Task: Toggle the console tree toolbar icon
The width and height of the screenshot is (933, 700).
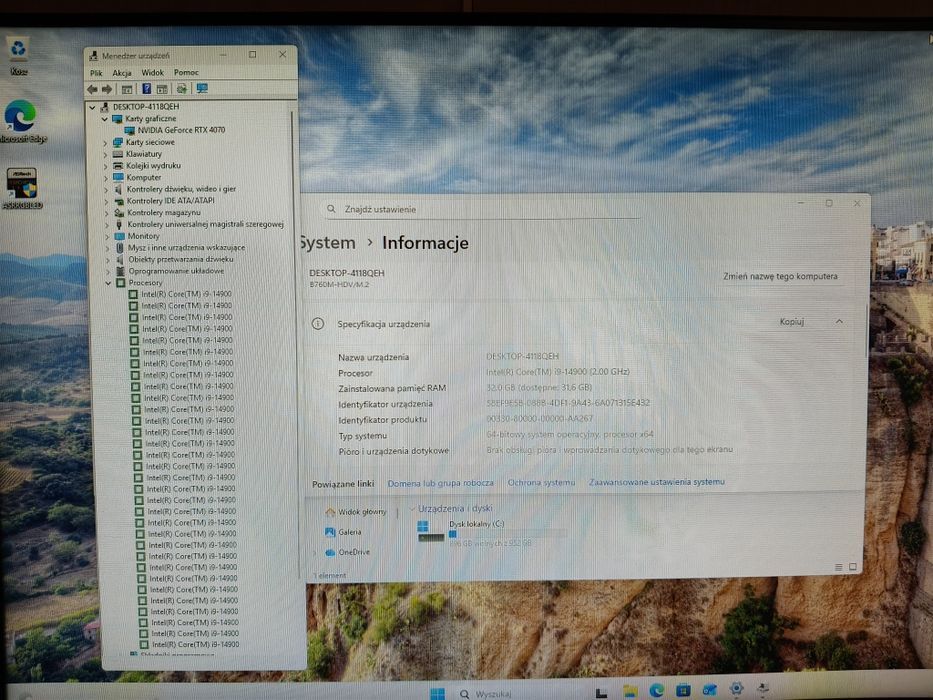Action: click(x=127, y=89)
